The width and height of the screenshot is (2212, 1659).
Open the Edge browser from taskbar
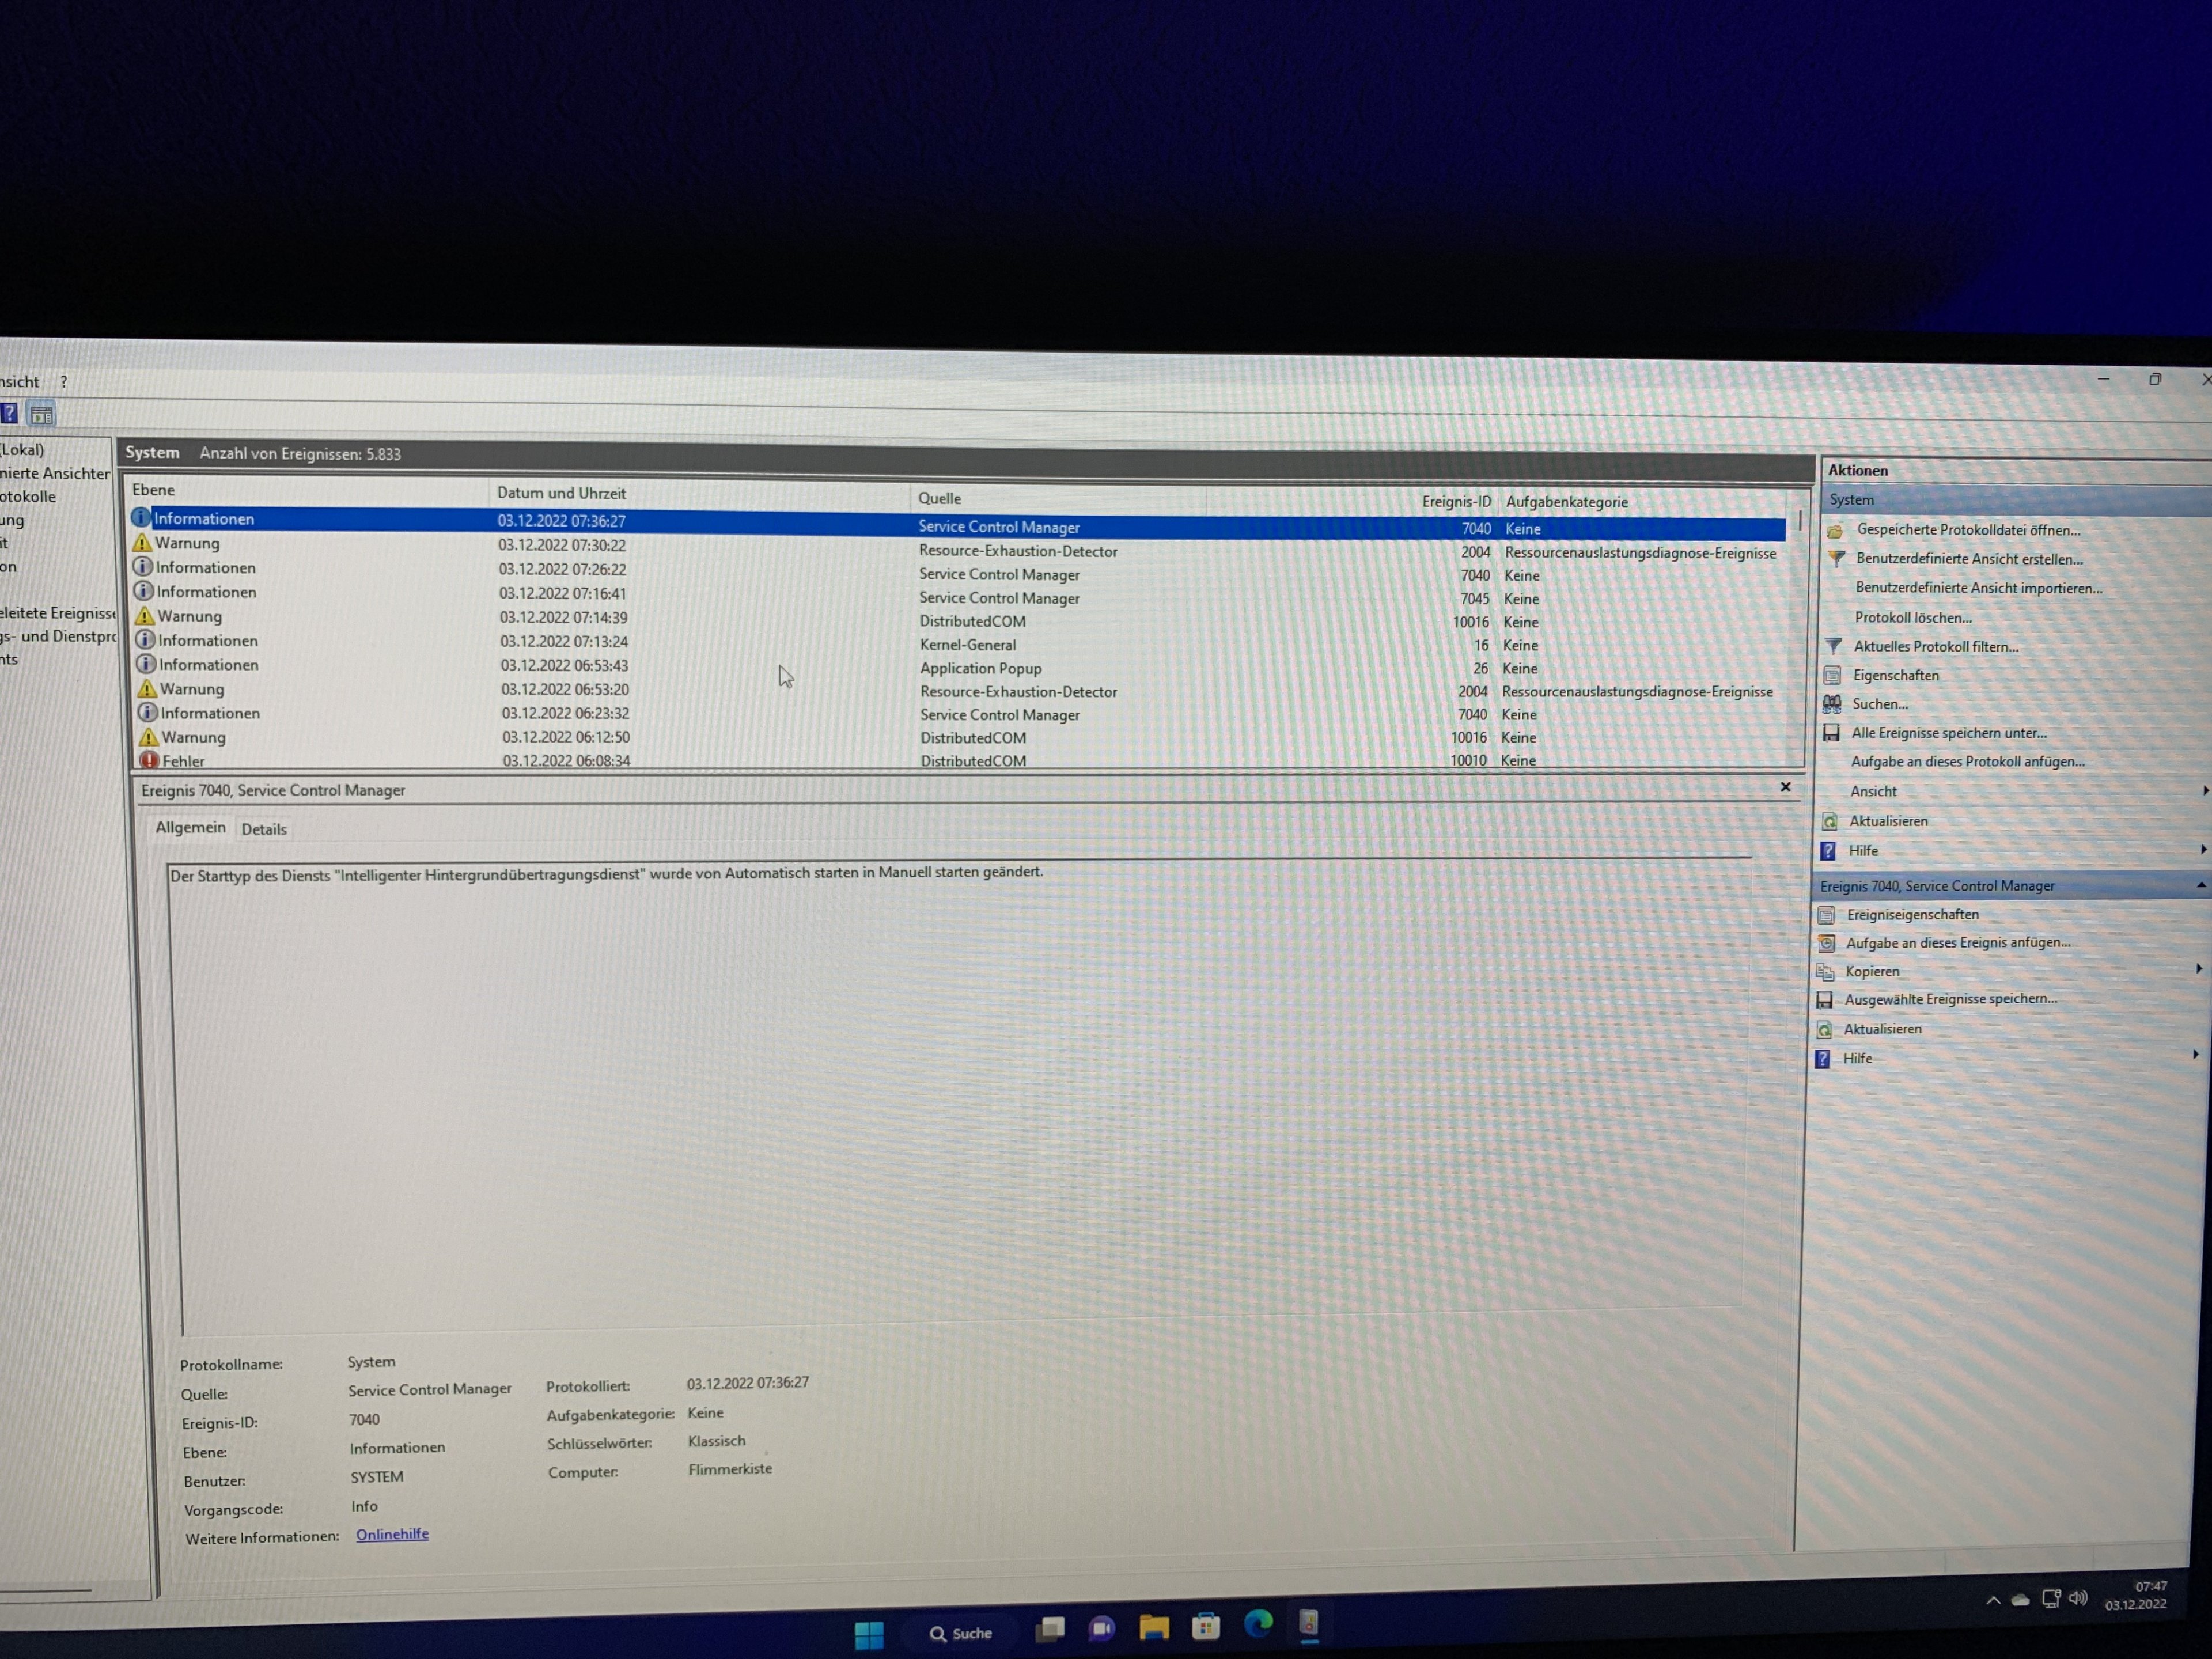pyautogui.click(x=1258, y=1623)
